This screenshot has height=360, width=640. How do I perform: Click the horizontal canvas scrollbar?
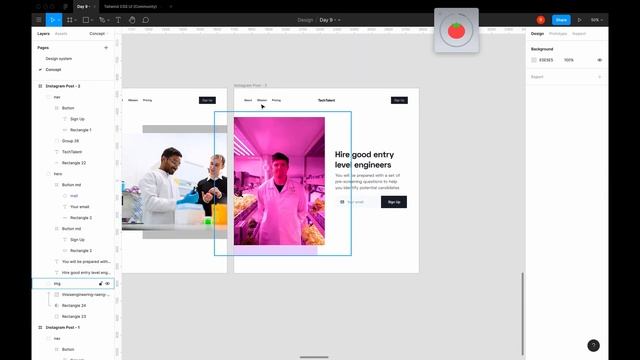(314, 357)
